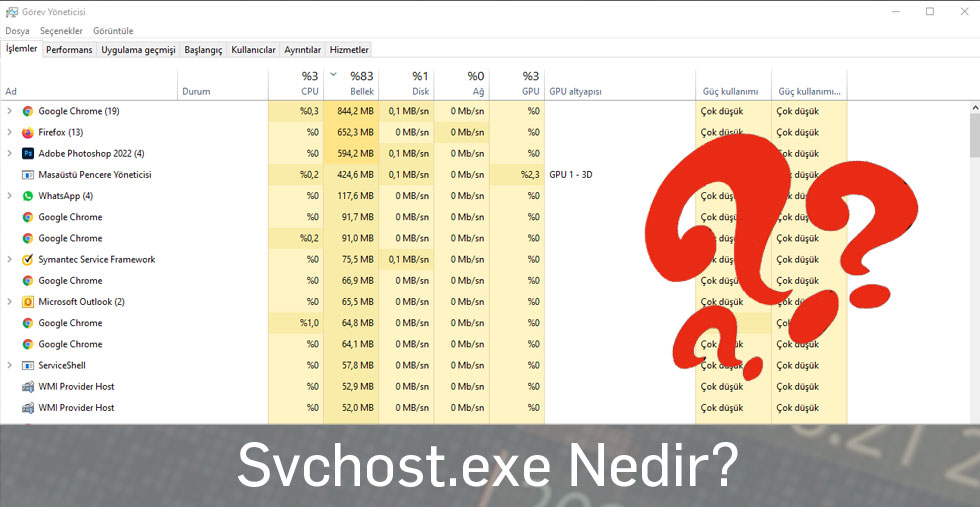Click the 75,5 MB memory cell
980x507 pixels.
coord(351,259)
